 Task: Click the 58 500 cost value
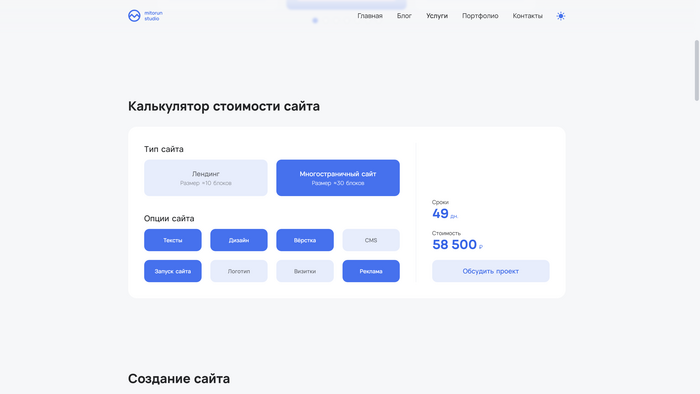(x=454, y=245)
